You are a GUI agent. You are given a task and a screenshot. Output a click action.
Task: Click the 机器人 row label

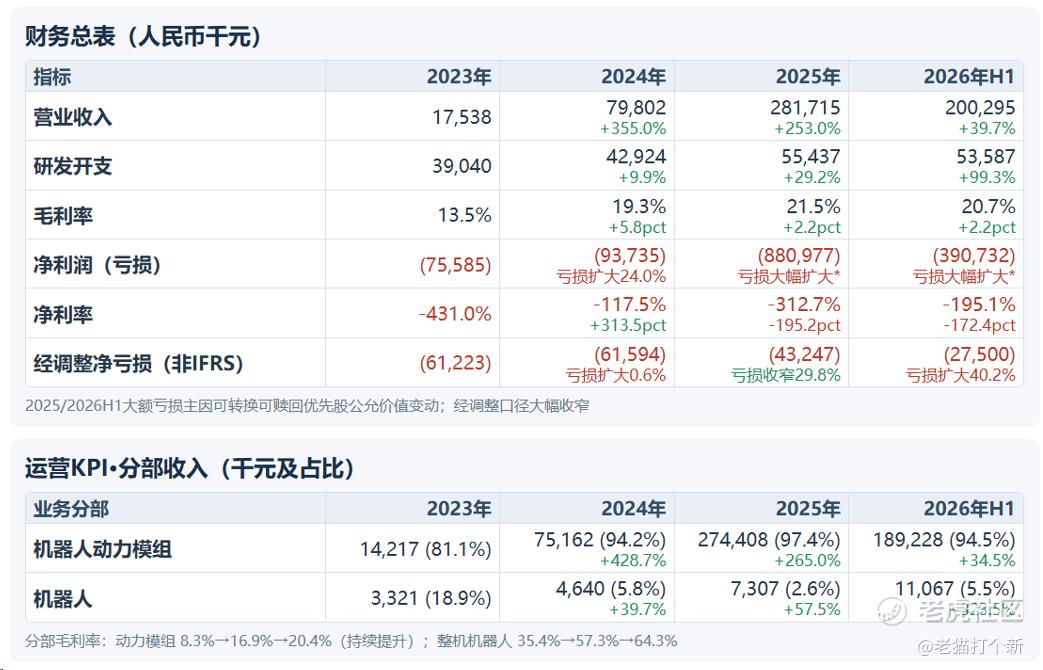click(63, 599)
